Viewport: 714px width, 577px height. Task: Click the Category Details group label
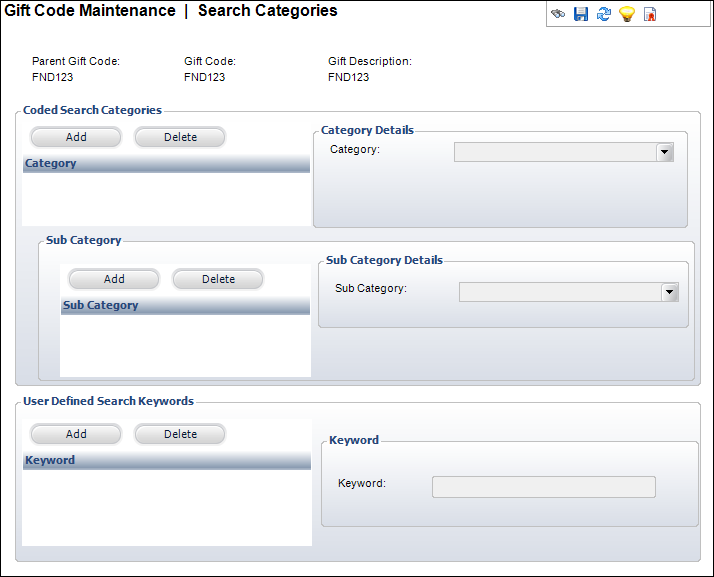(367, 130)
